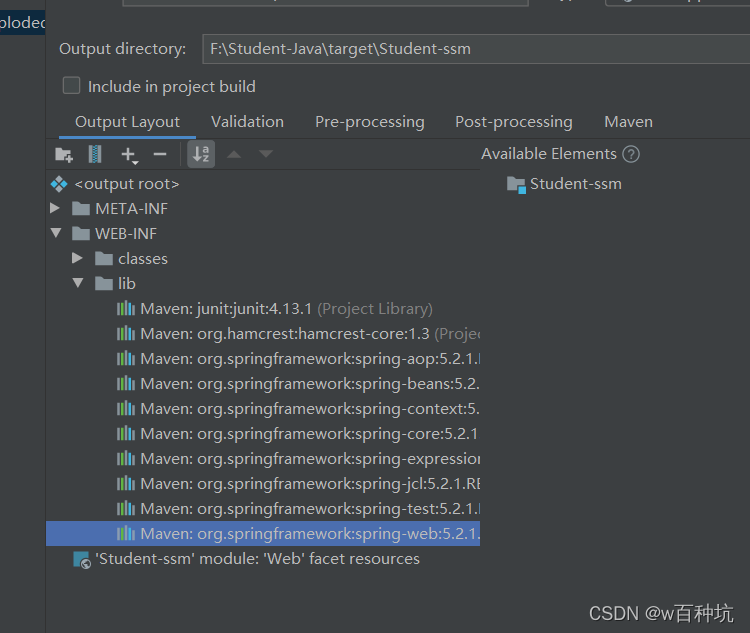The image size is (750, 633).
Task: Expand the classes folder
Action: click(x=77, y=258)
